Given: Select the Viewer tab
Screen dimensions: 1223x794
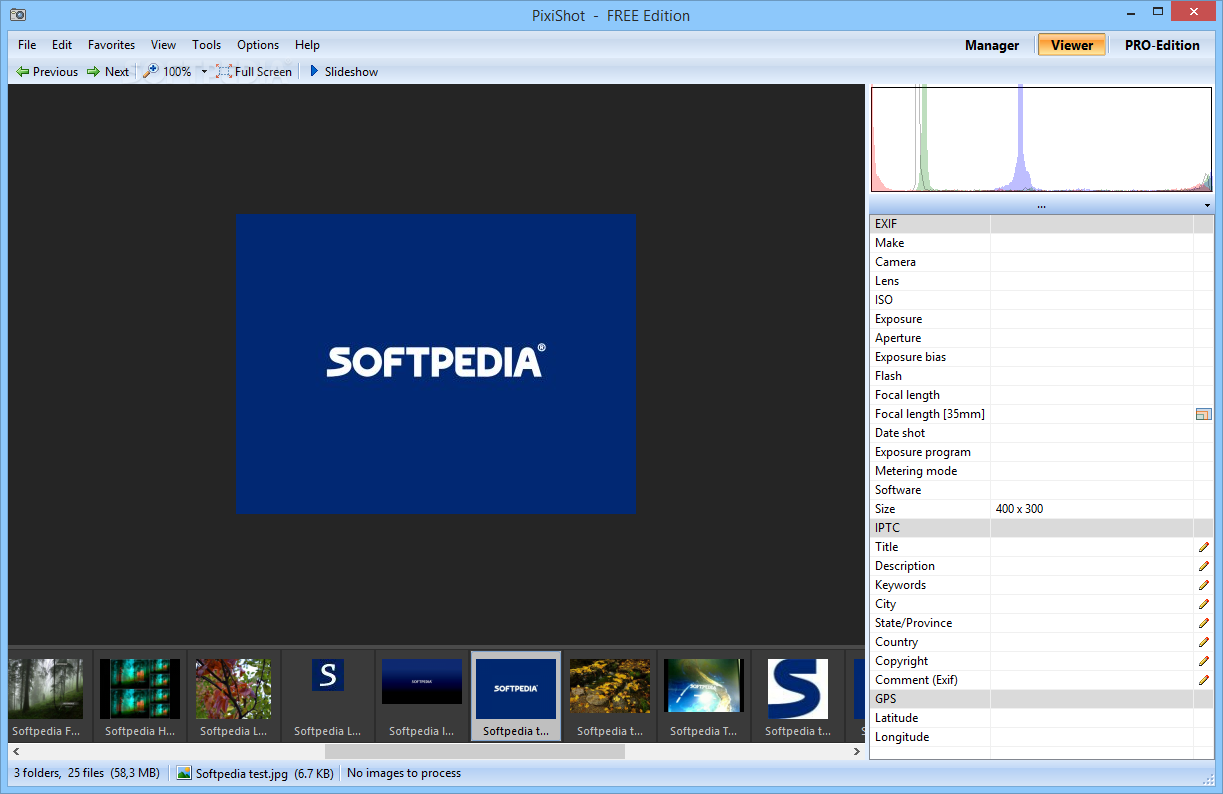Looking at the screenshot, I should click(1072, 45).
